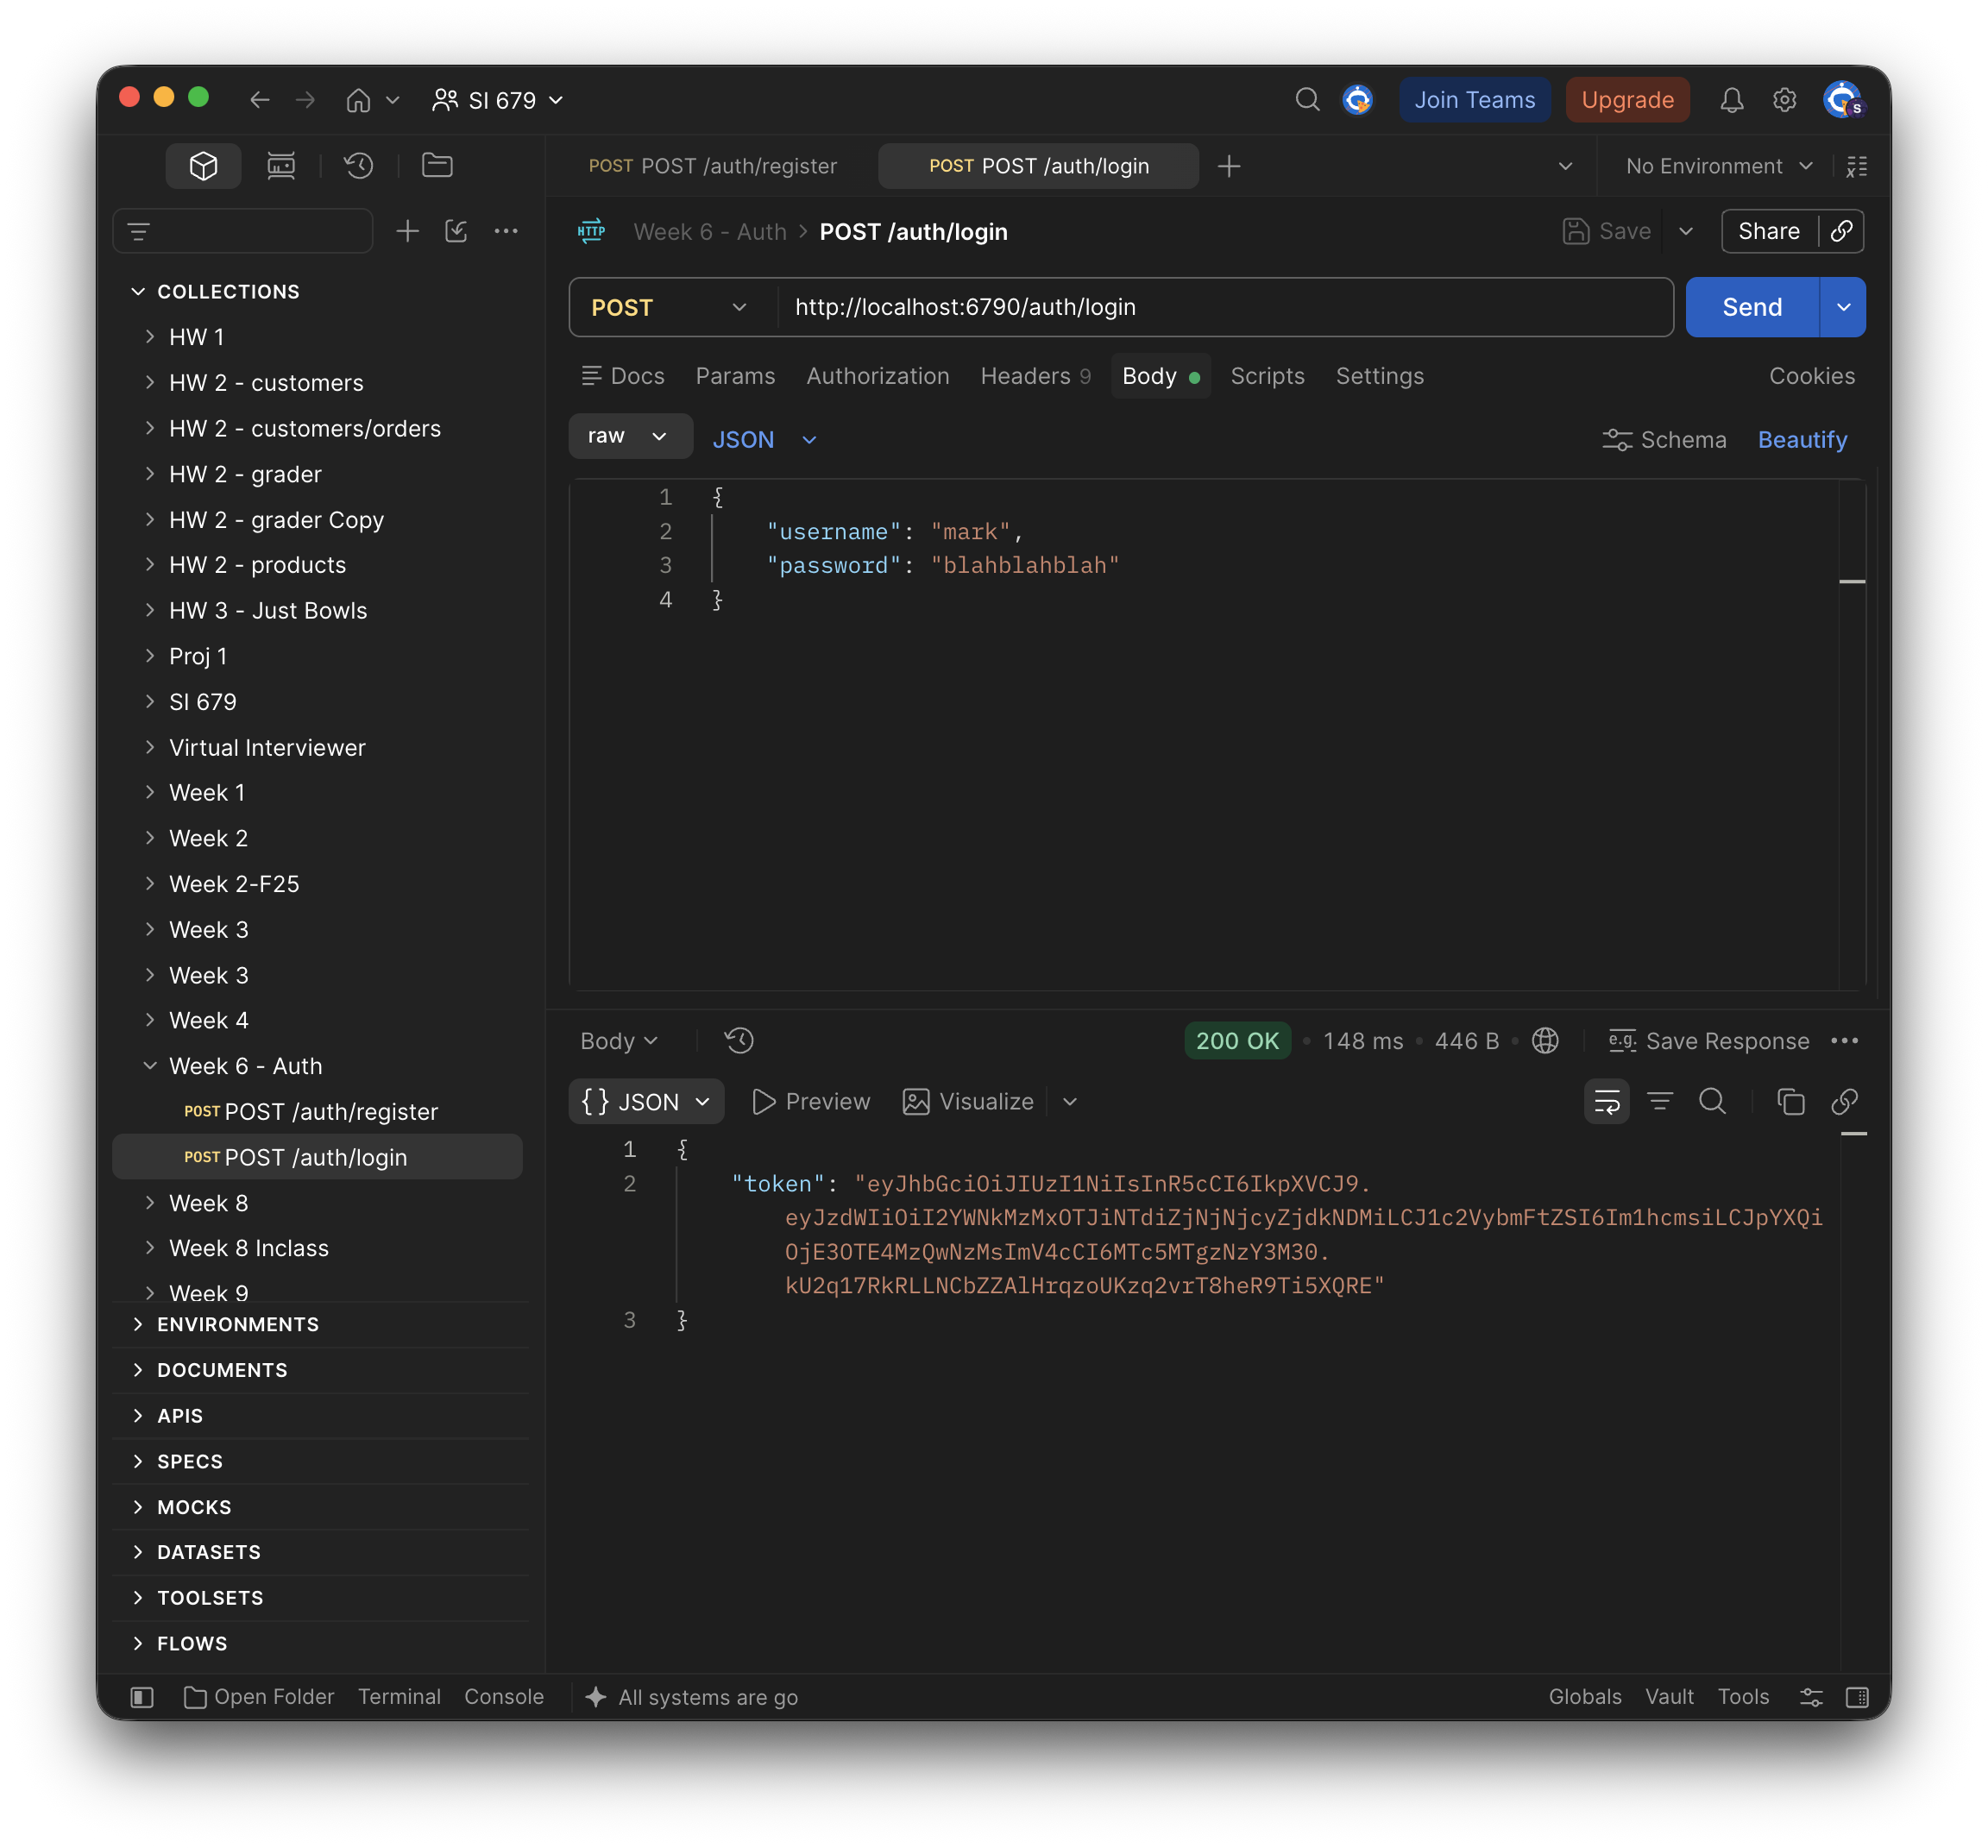
Task: Click the request URL input field
Action: pos(1224,308)
